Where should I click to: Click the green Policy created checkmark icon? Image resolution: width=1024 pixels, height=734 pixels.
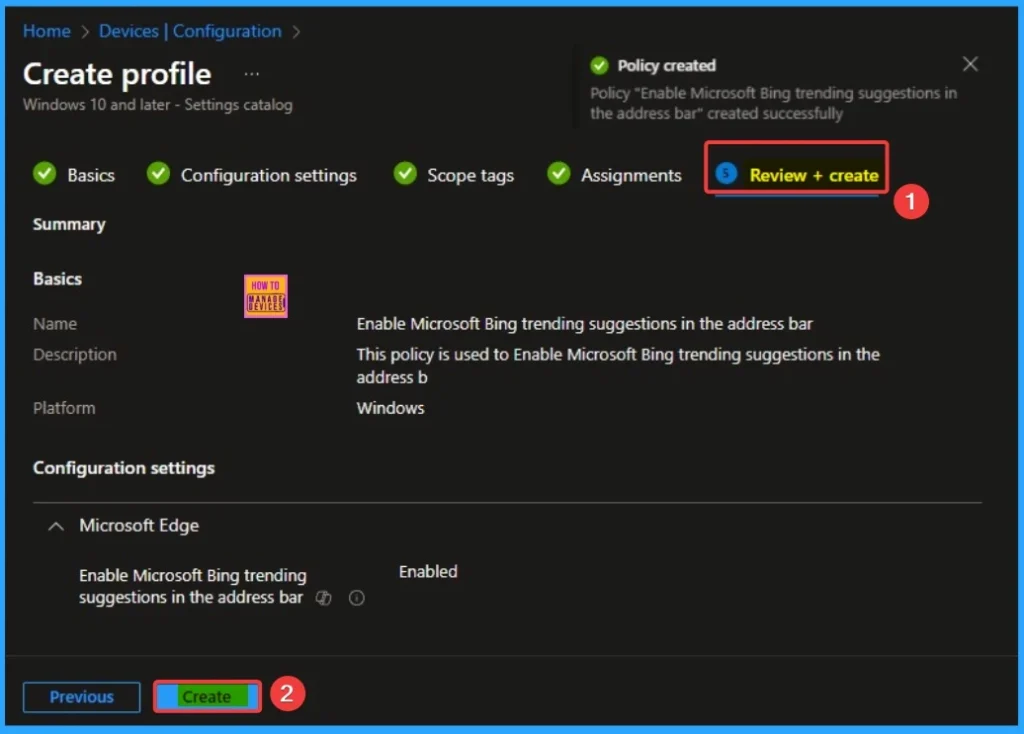[x=599, y=65]
